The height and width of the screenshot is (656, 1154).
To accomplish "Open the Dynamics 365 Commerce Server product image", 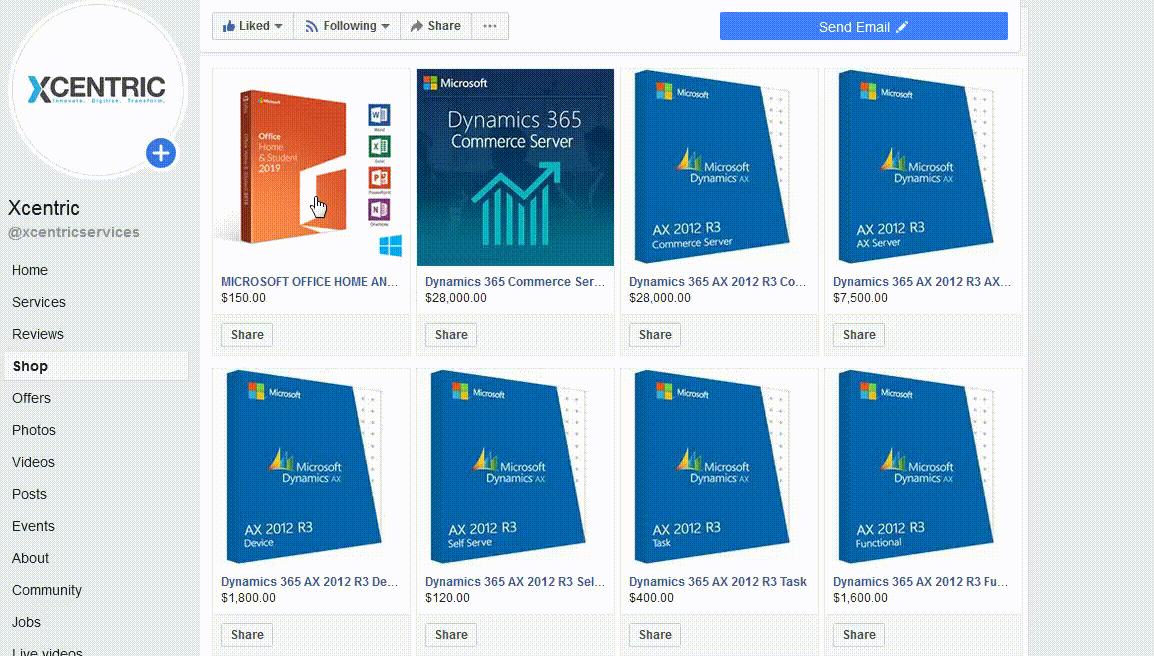I will point(515,167).
